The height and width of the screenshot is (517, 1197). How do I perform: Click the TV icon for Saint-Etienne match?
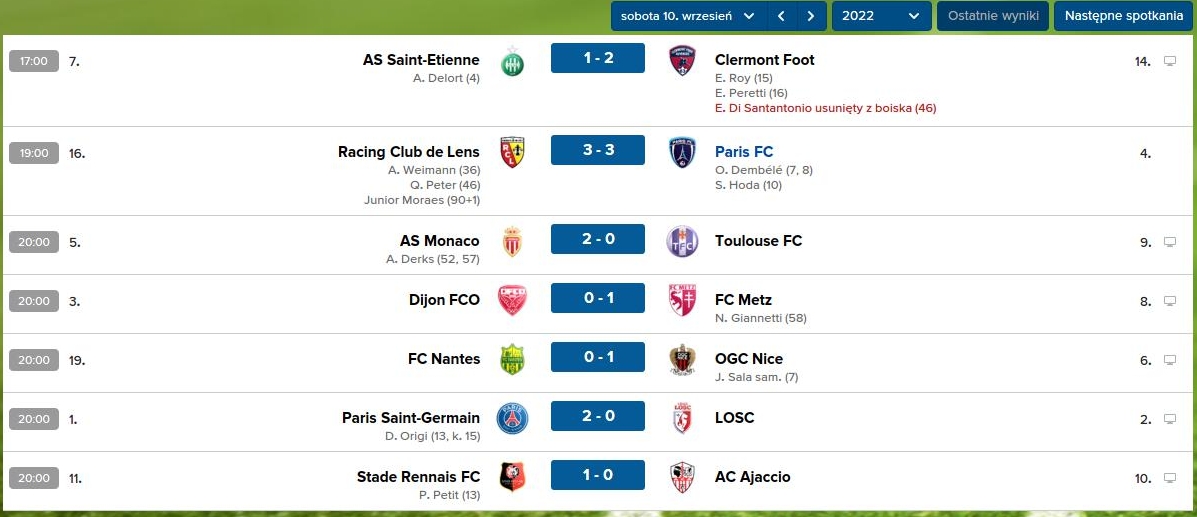coord(1170,61)
